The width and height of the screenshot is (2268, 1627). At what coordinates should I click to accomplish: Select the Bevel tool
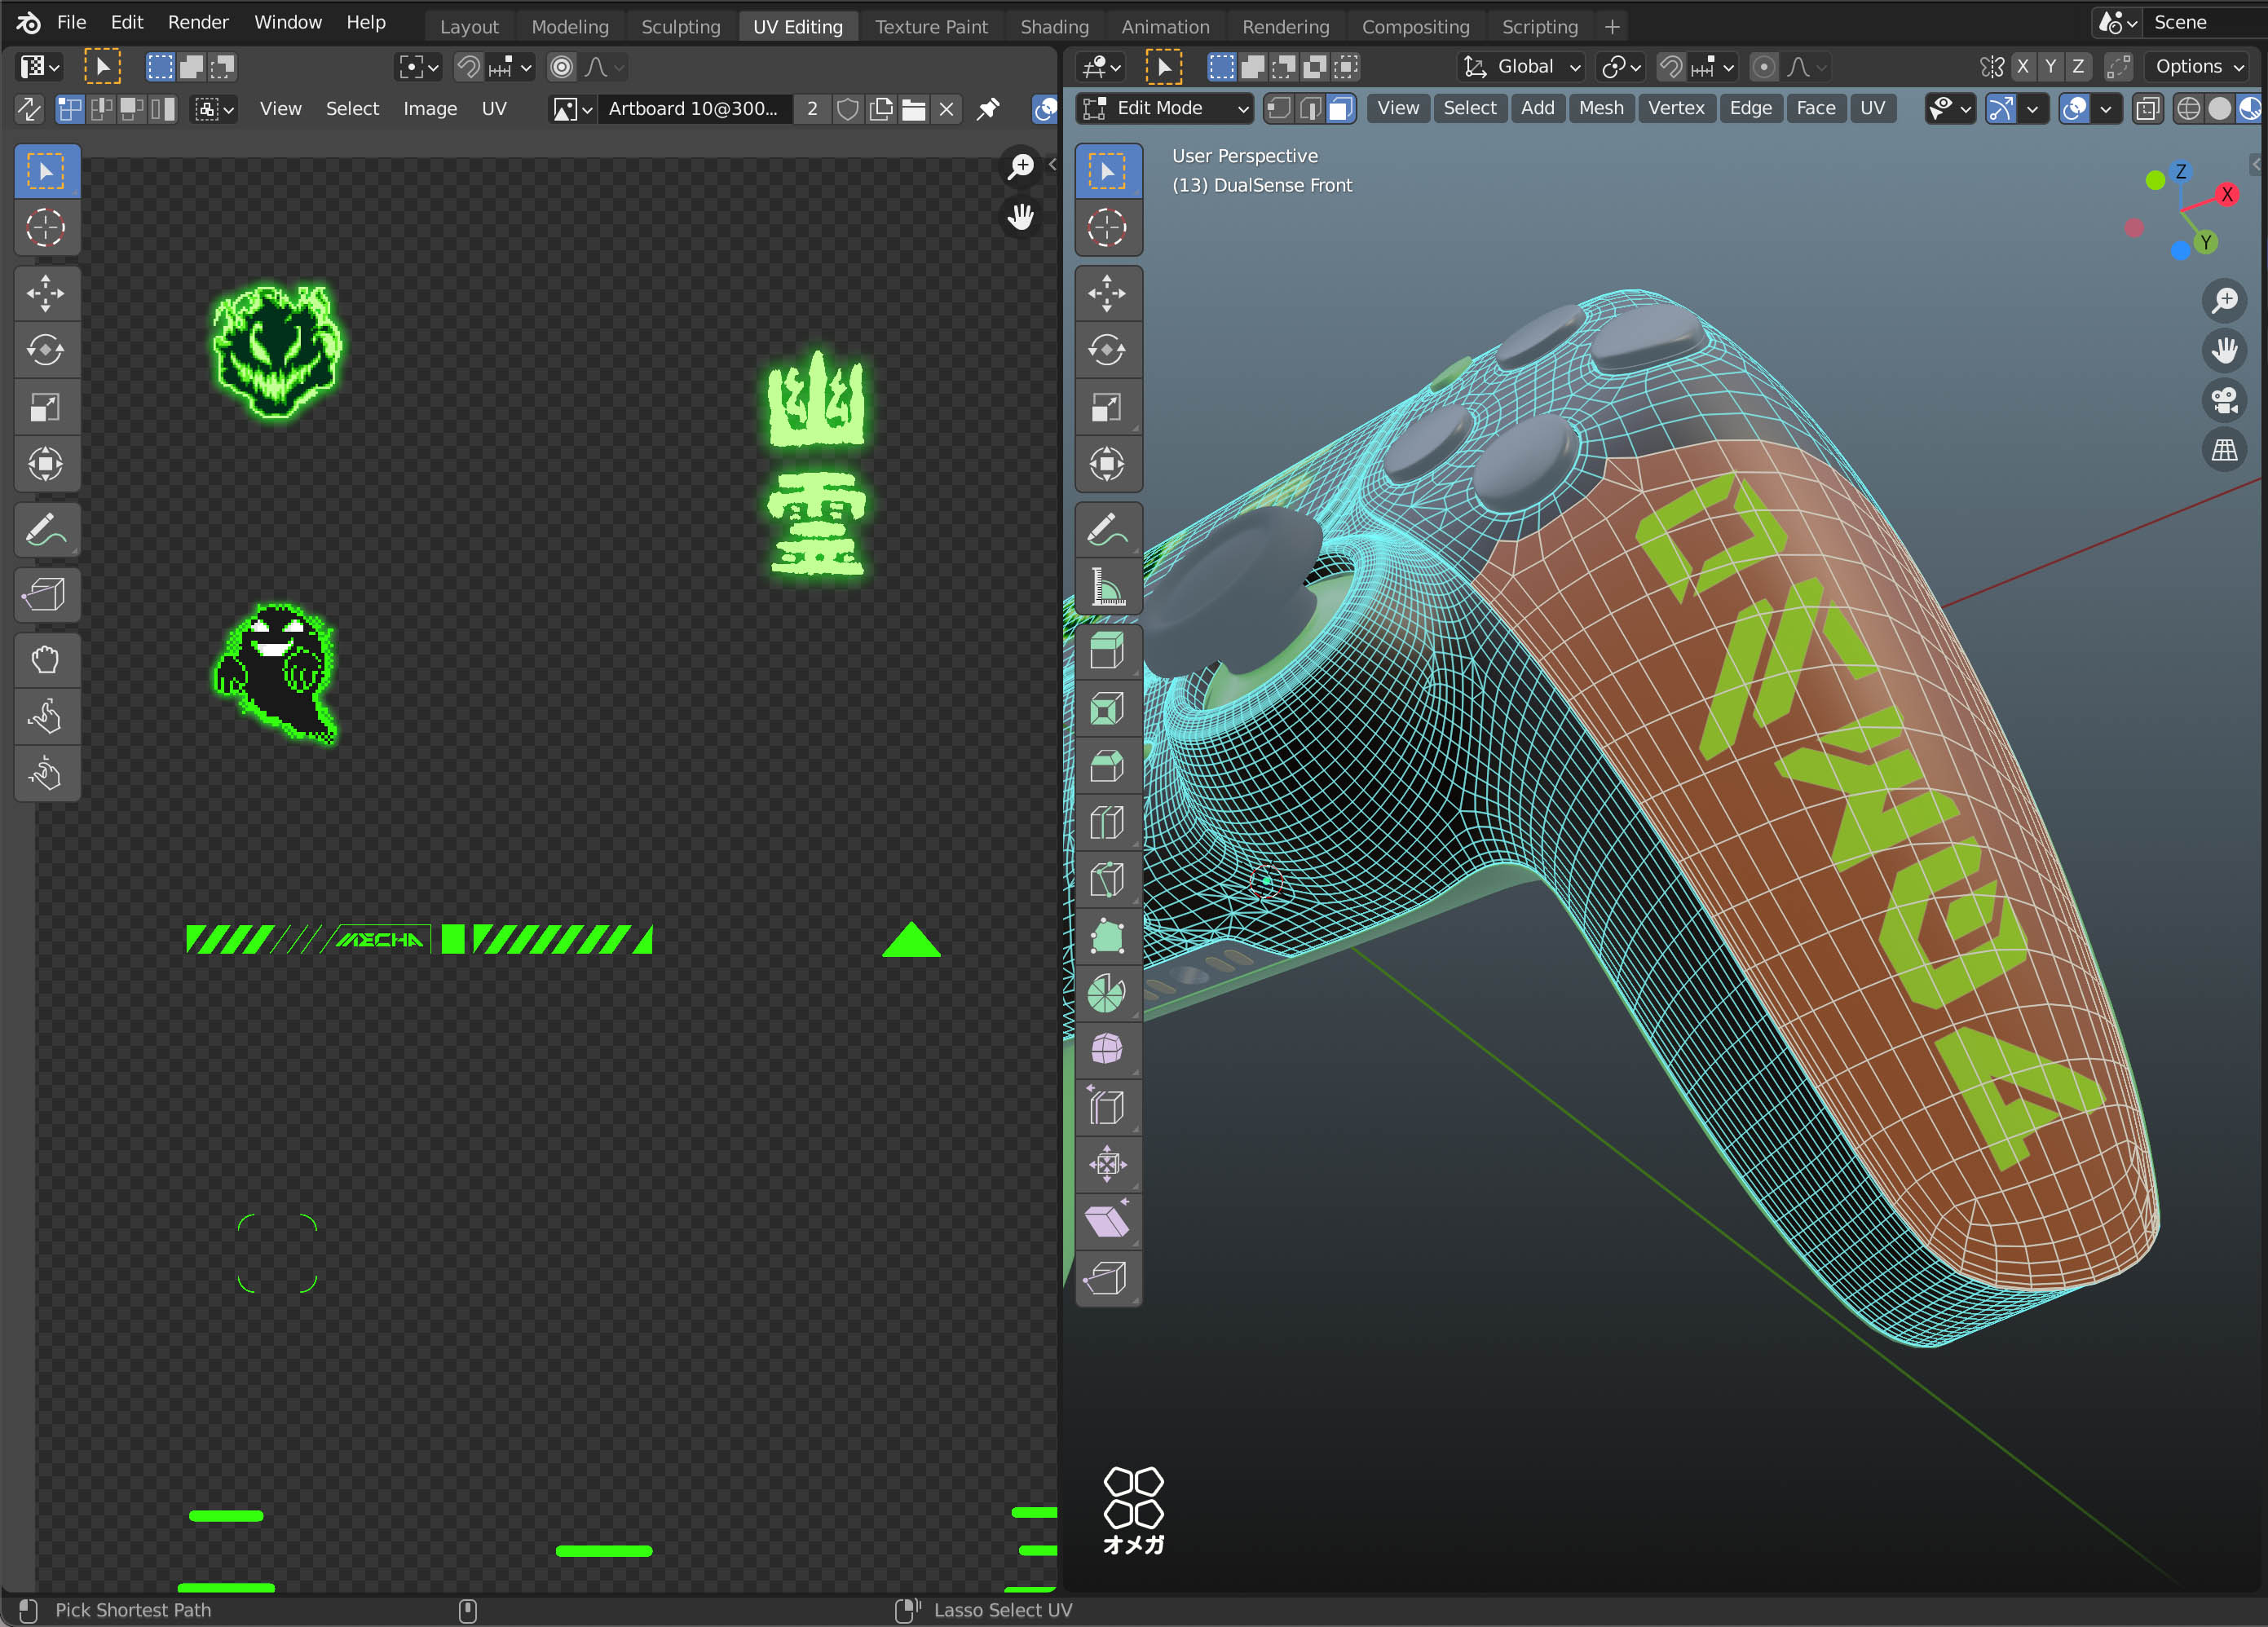coord(1107,766)
